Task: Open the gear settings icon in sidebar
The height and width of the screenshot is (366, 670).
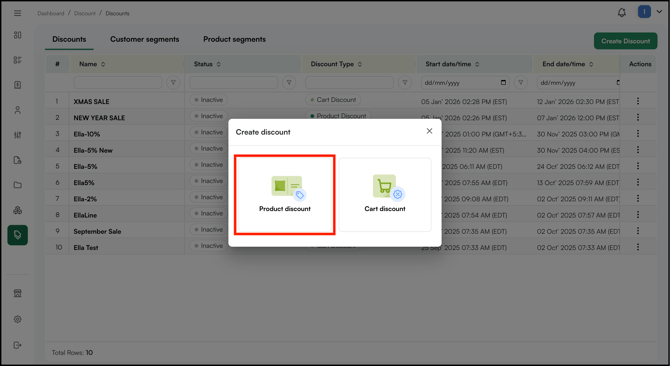Action: pos(18,319)
